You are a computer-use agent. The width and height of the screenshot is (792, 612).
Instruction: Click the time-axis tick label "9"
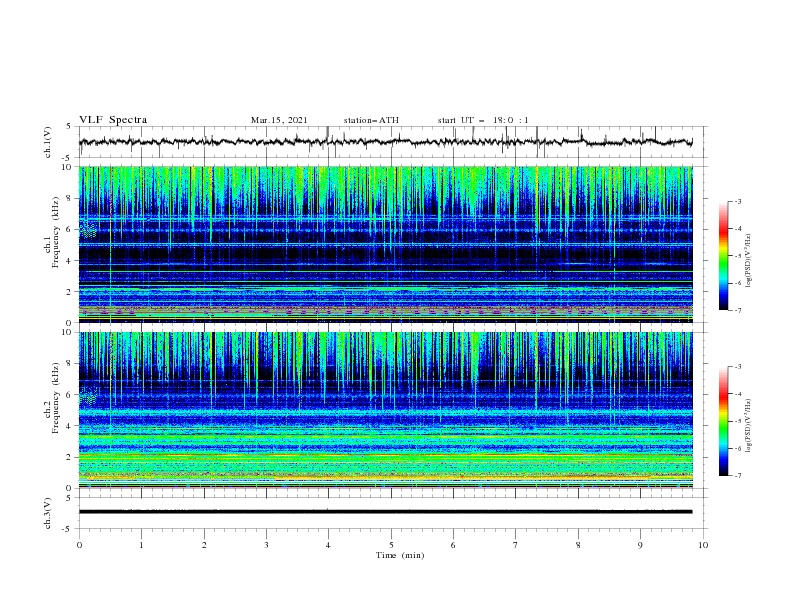coord(640,545)
